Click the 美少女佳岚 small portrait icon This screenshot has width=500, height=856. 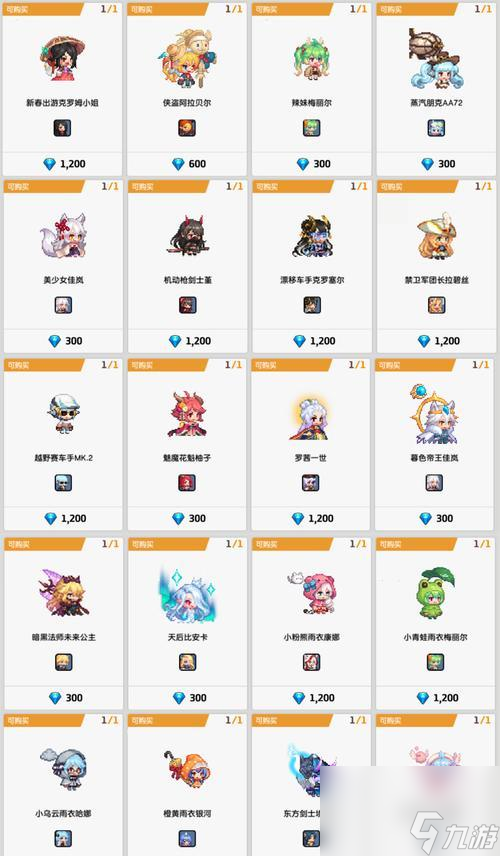point(63,305)
